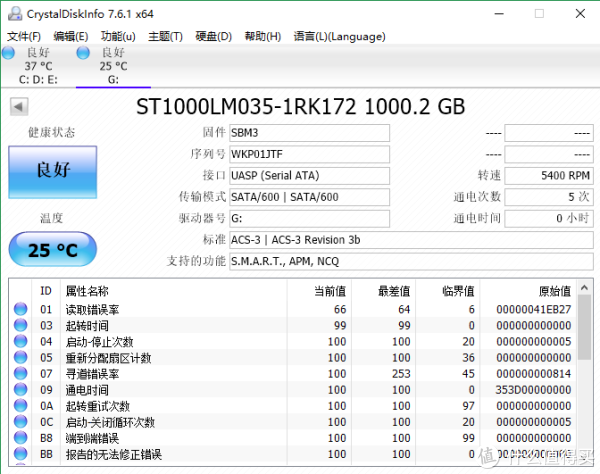The image size is (600, 474).
Task: Click status orb for attribute BB 报告的无法修正错误
Action: pos(21,453)
